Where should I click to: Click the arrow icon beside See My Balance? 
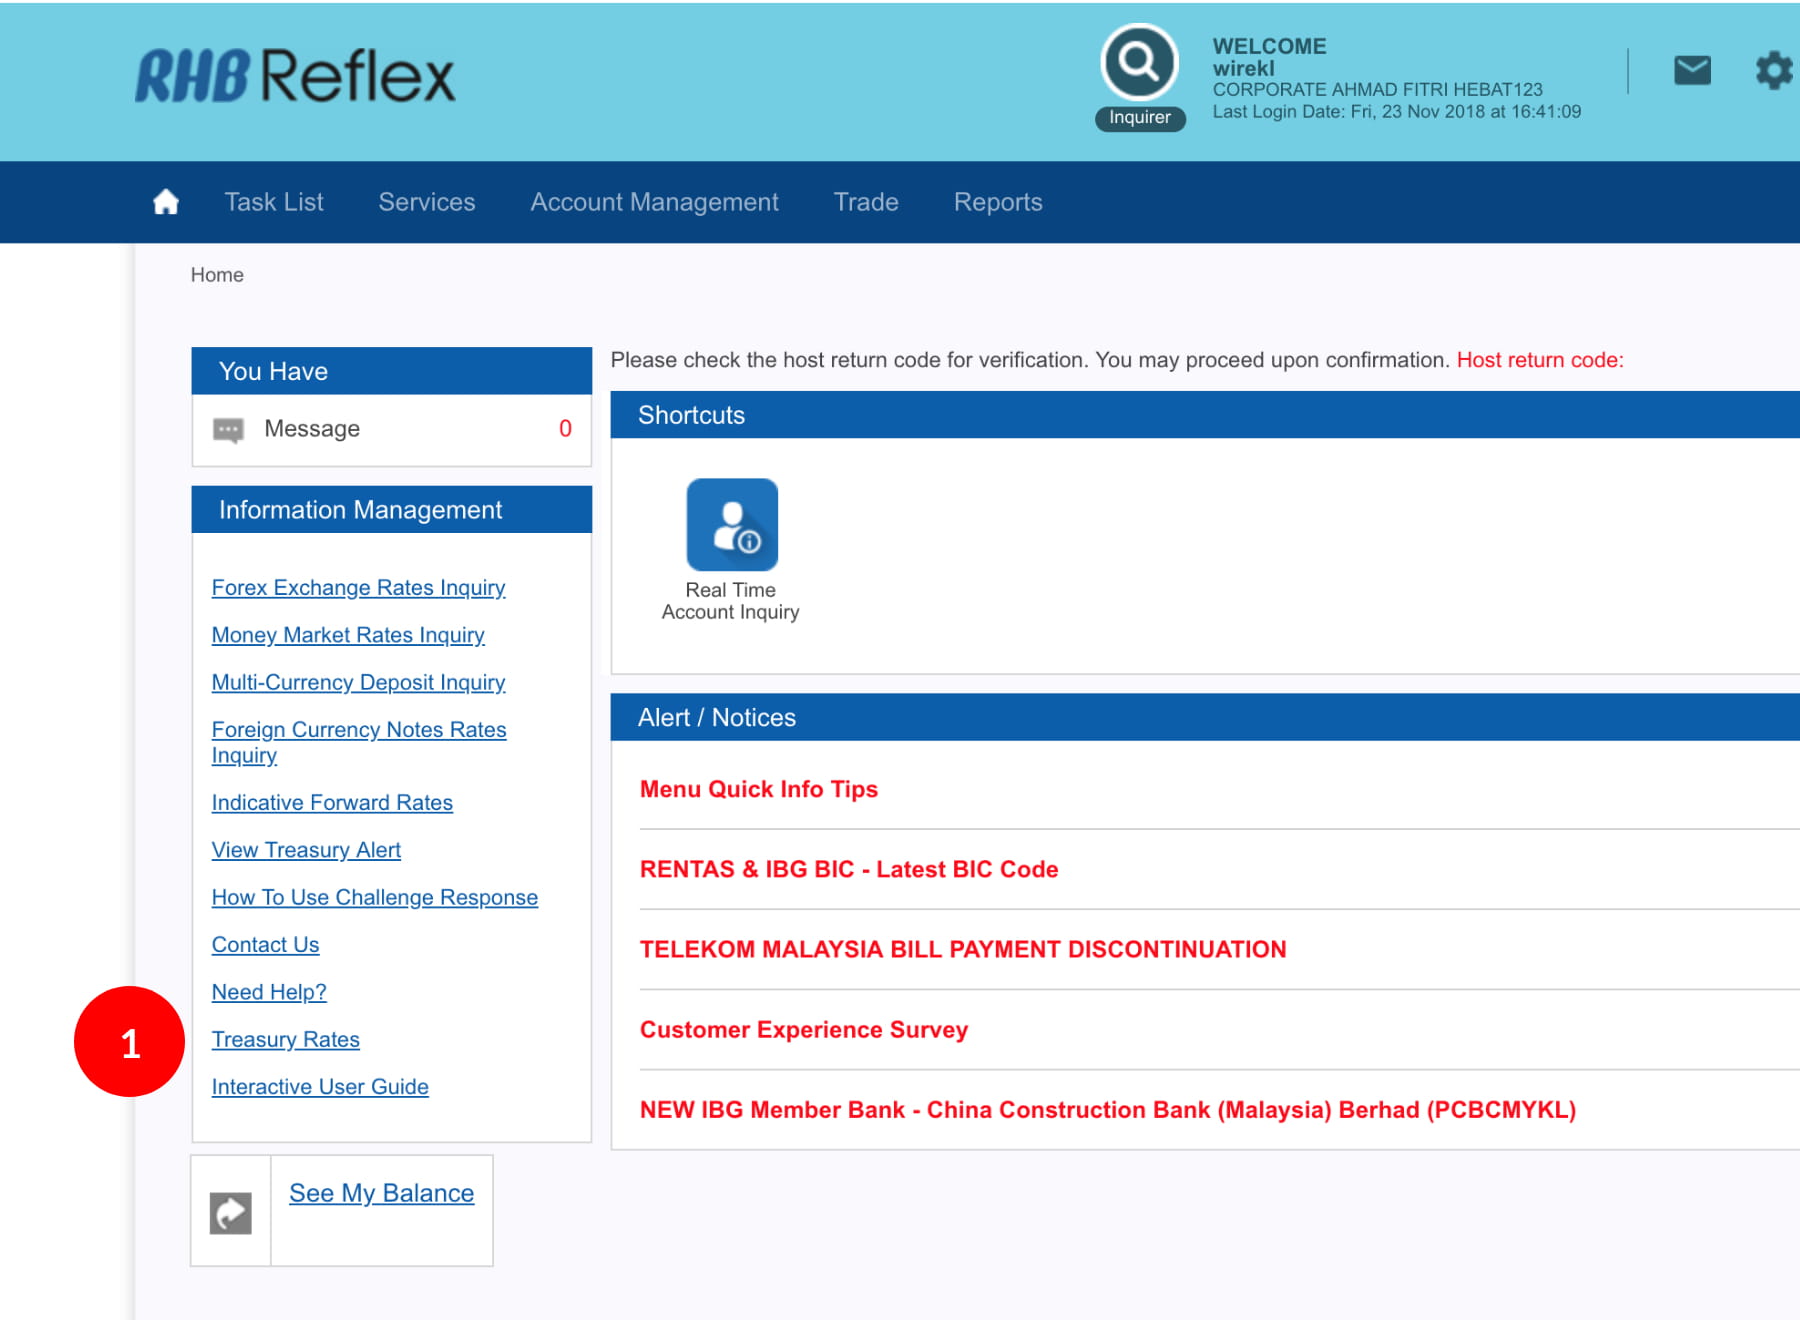(231, 1213)
